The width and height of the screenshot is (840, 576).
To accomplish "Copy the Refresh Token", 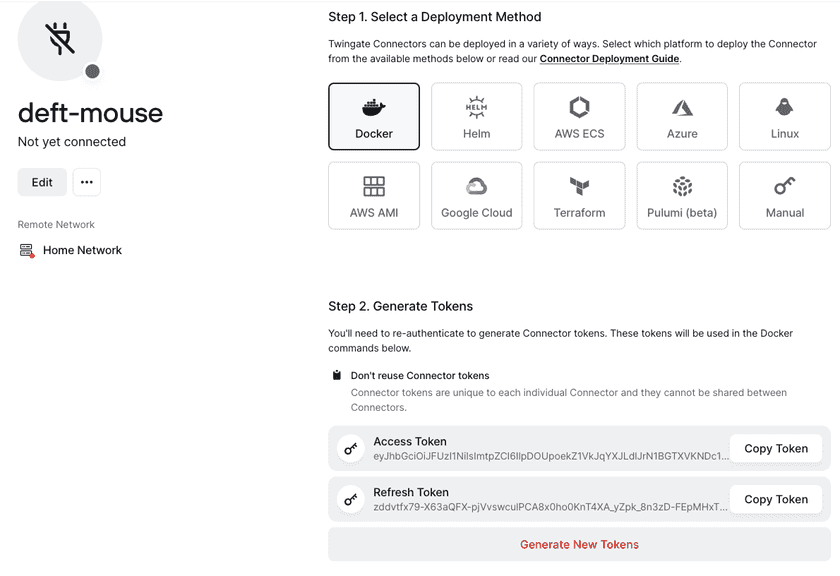I will point(775,499).
